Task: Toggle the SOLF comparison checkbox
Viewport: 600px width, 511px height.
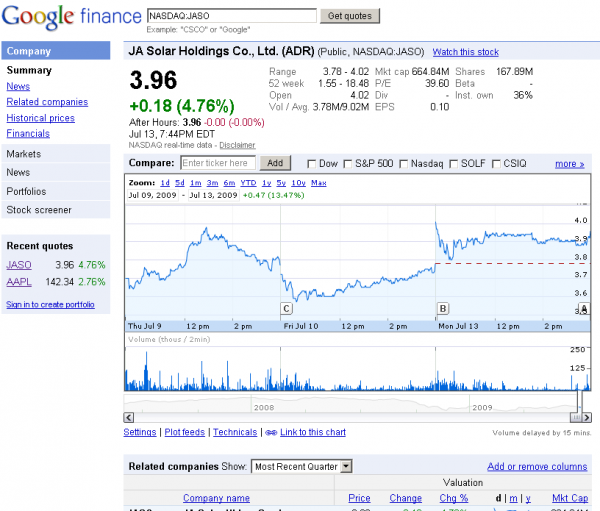Action: pos(453,164)
